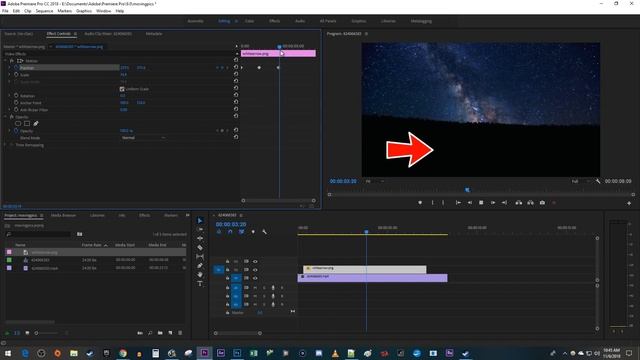Go to In point in Program monitor
Viewport: 640px width, 360px height.
tap(458, 202)
